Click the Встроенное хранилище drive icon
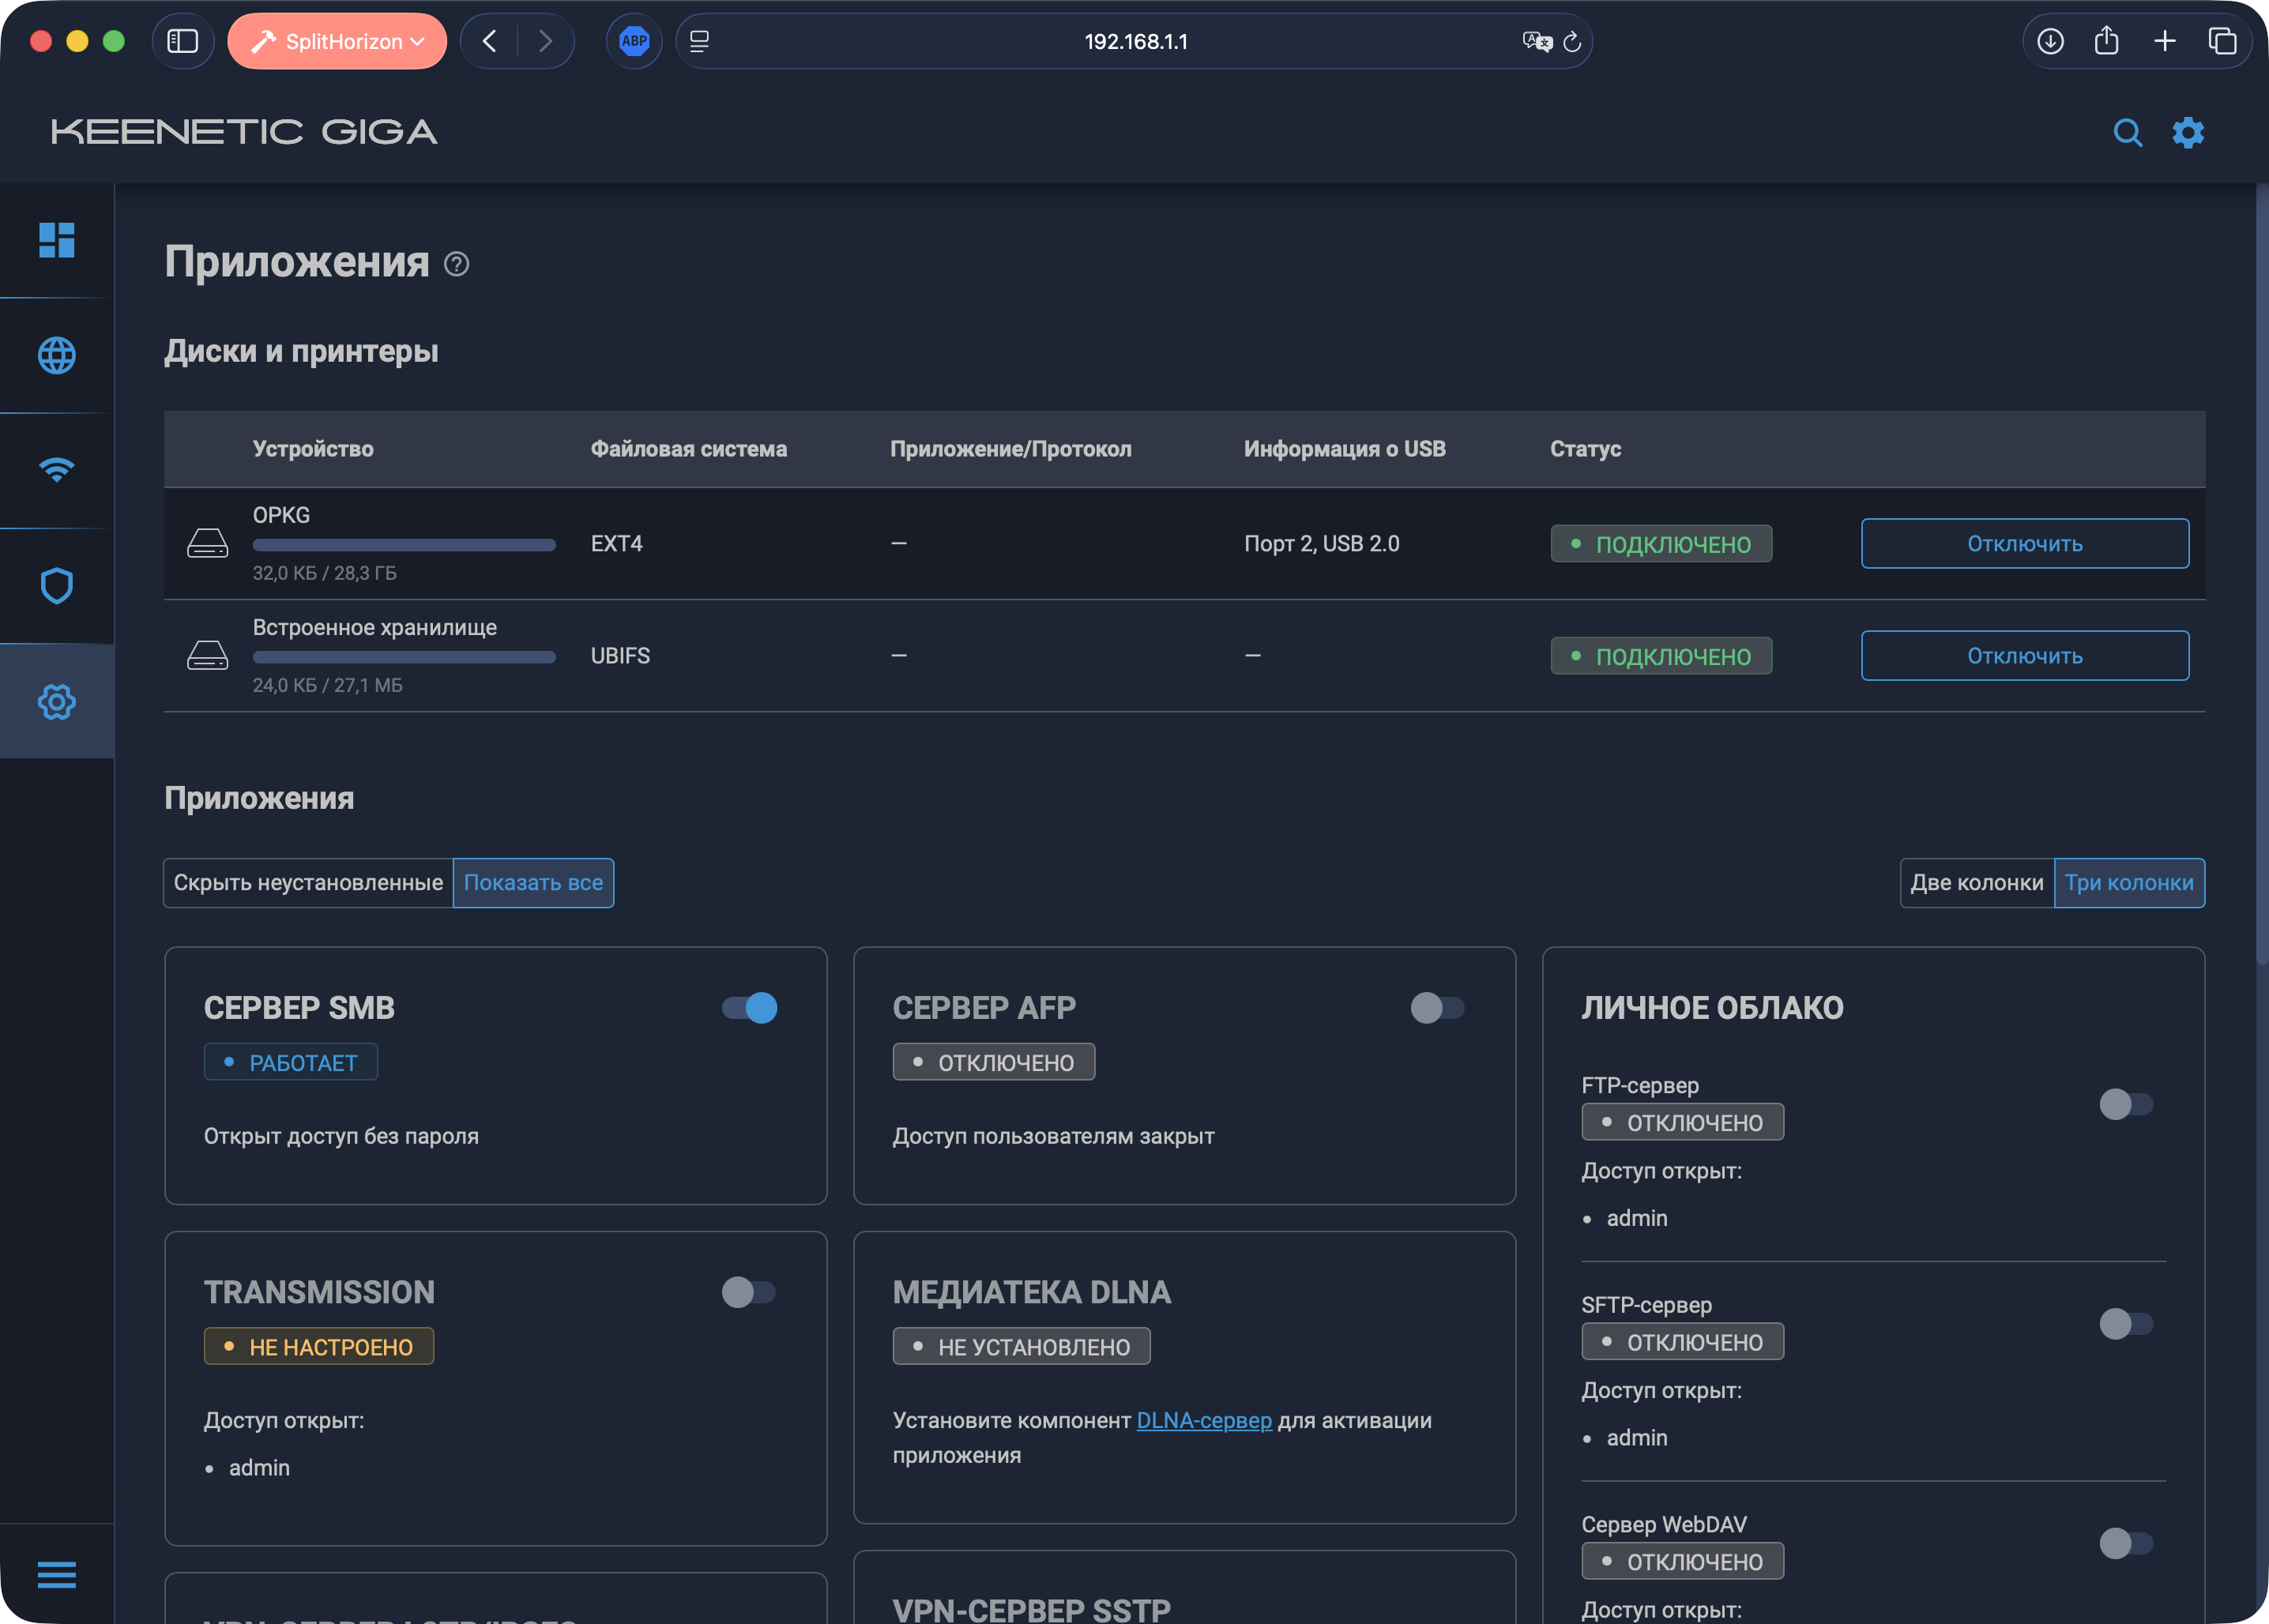 point(208,655)
